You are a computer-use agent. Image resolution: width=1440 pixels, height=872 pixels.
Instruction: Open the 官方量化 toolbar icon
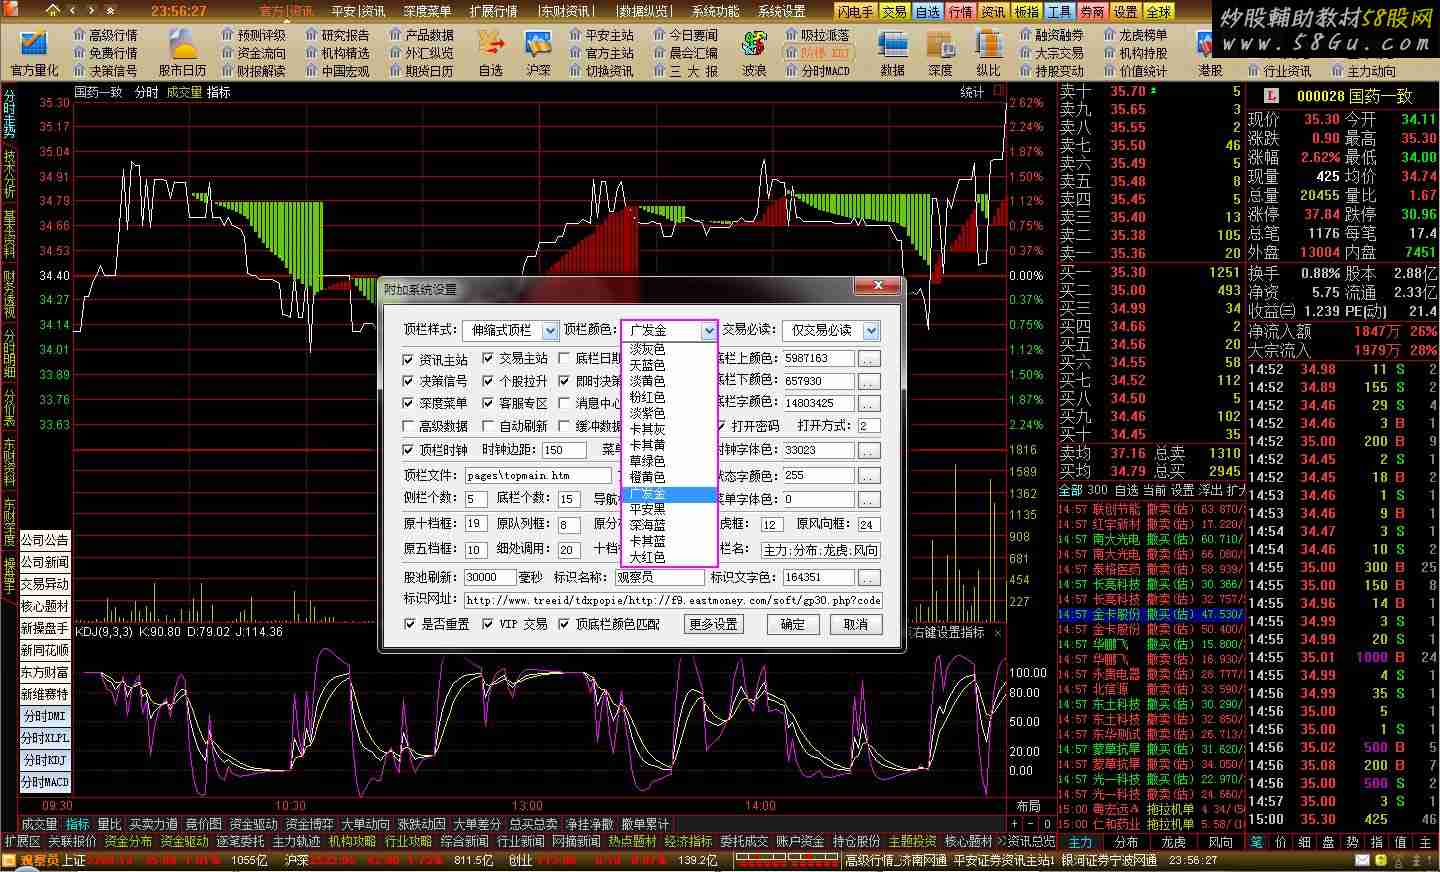pos(34,52)
